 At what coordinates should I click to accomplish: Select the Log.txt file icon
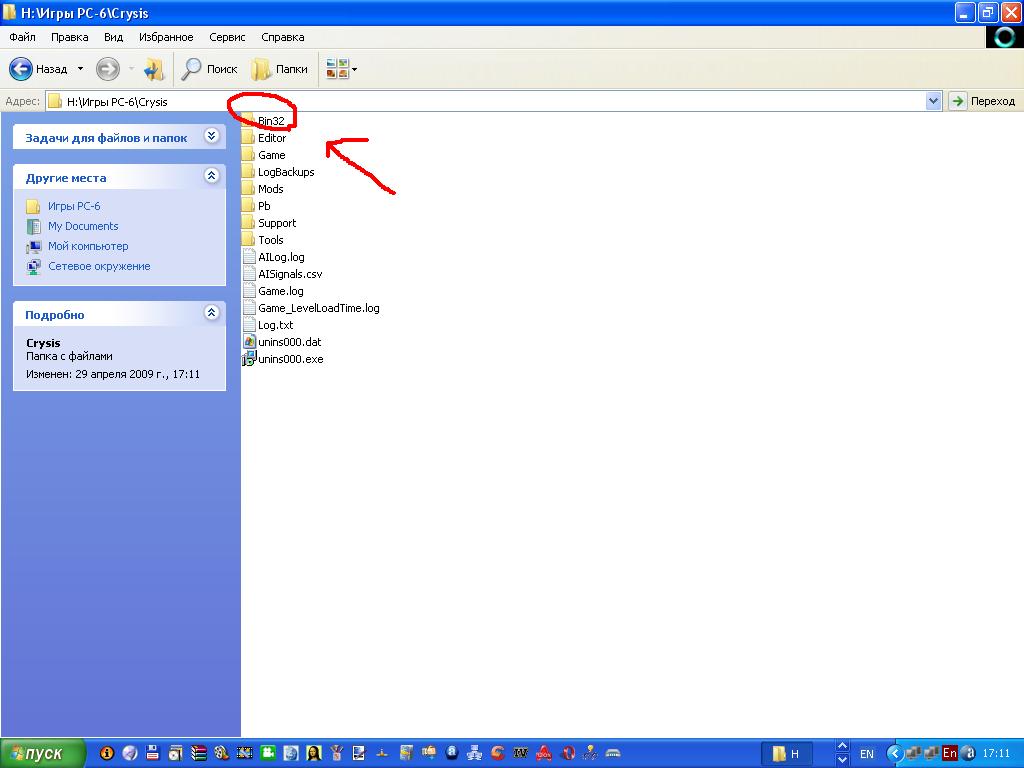pos(249,325)
